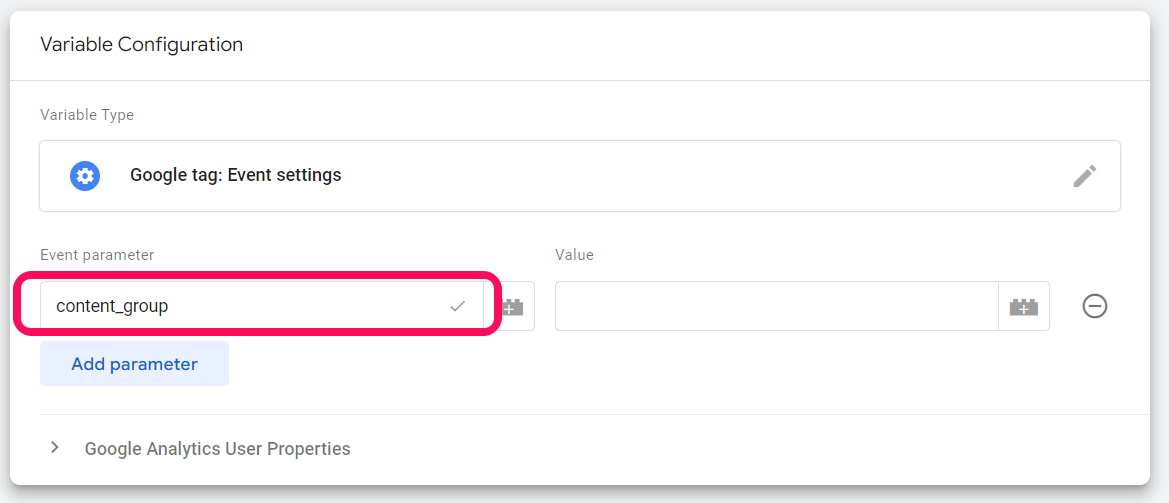The image size is (1169, 503).
Task: Click the Google Analytics User Properties title
Action: (x=217, y=449)
